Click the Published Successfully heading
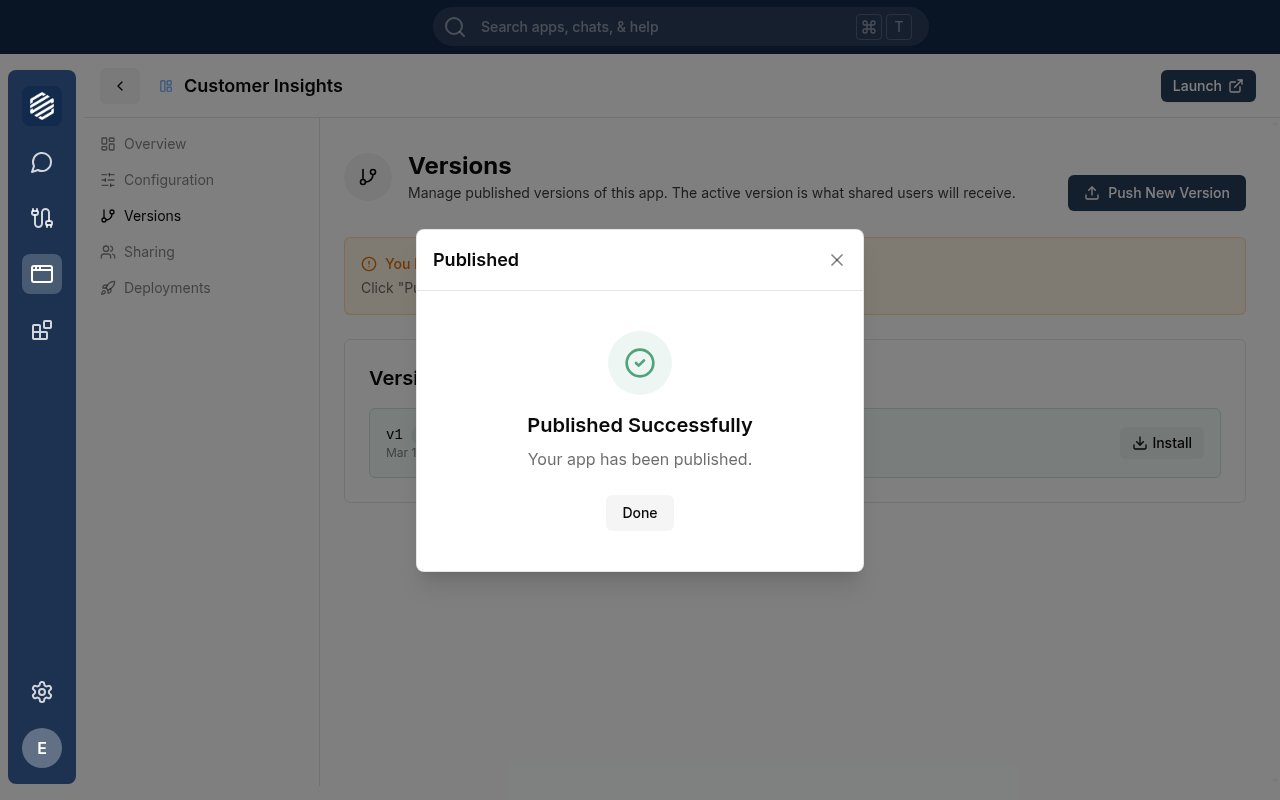The height and width of the screenshot is (800, 1280). click(x=640, y=425)
